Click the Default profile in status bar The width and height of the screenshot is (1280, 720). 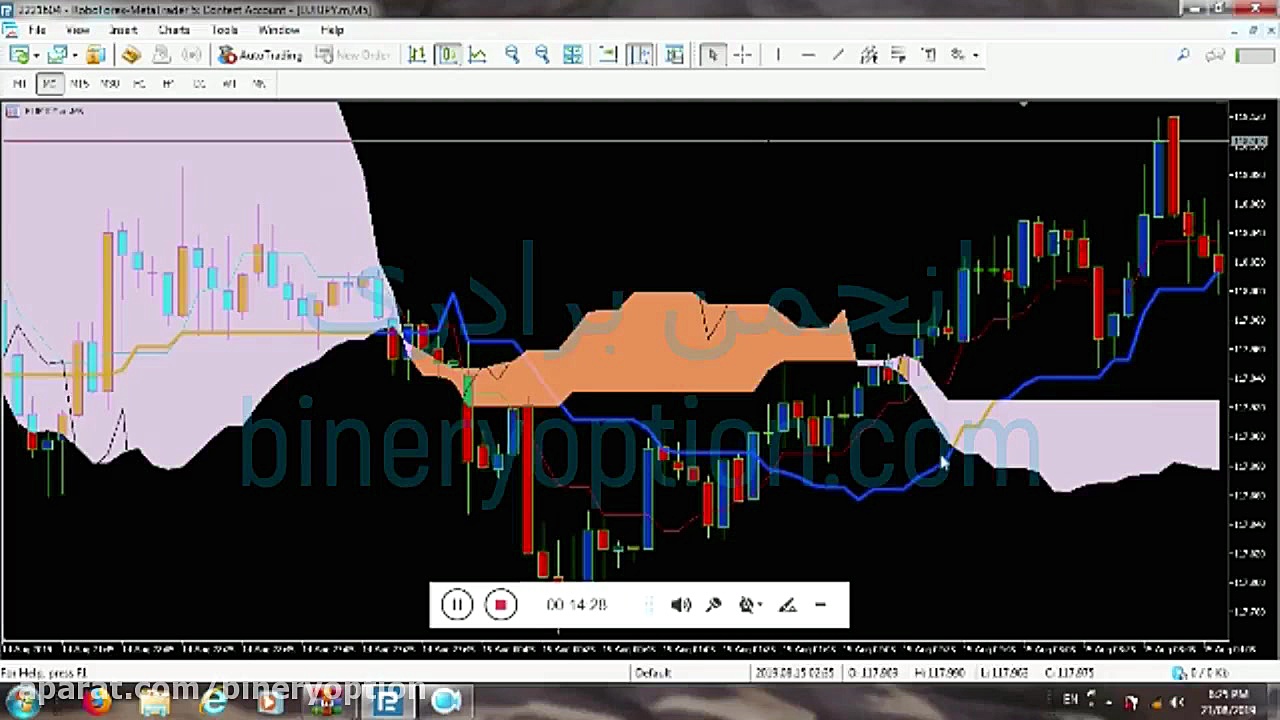[653, 673]
